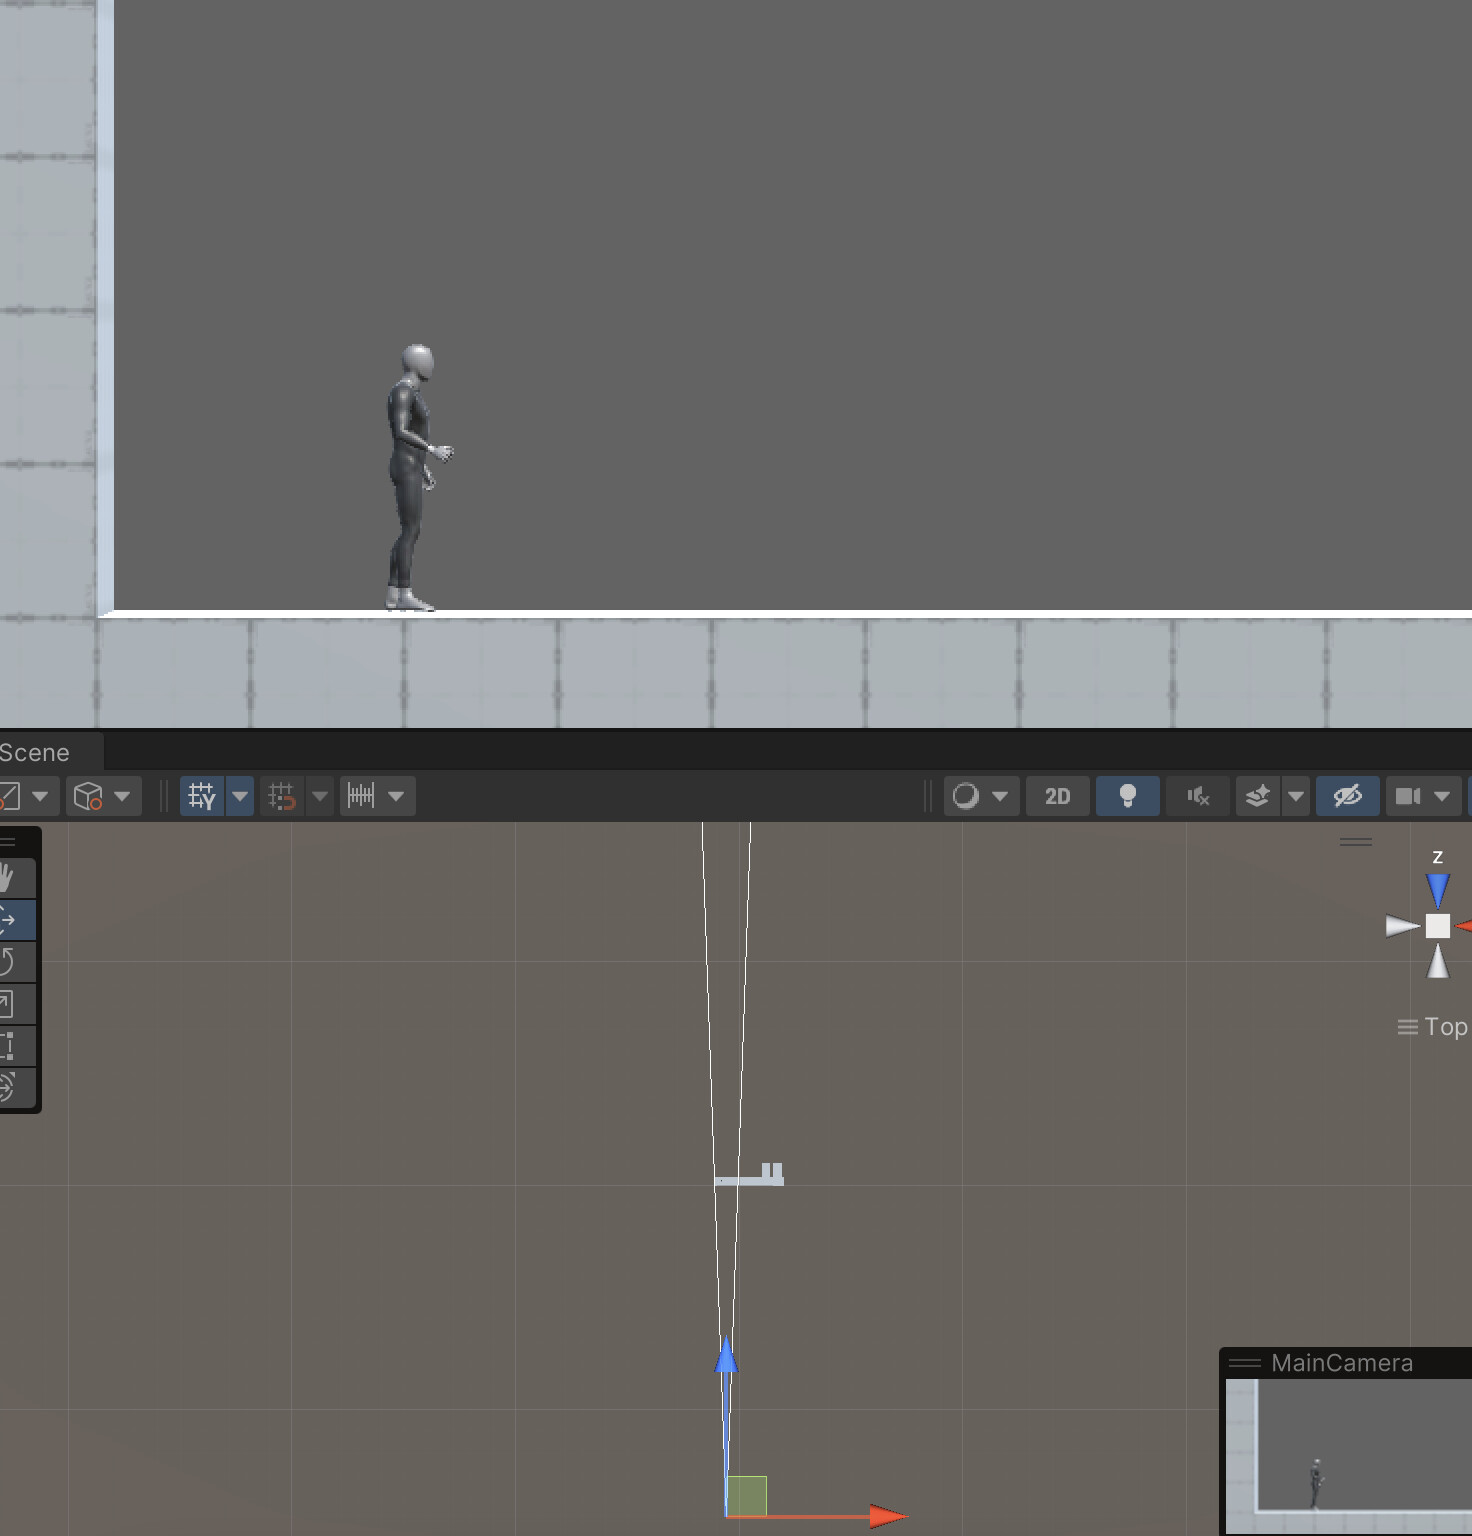Toggle 2D view mode
Screen dimensions: 1472x1536
point(1057,796)
